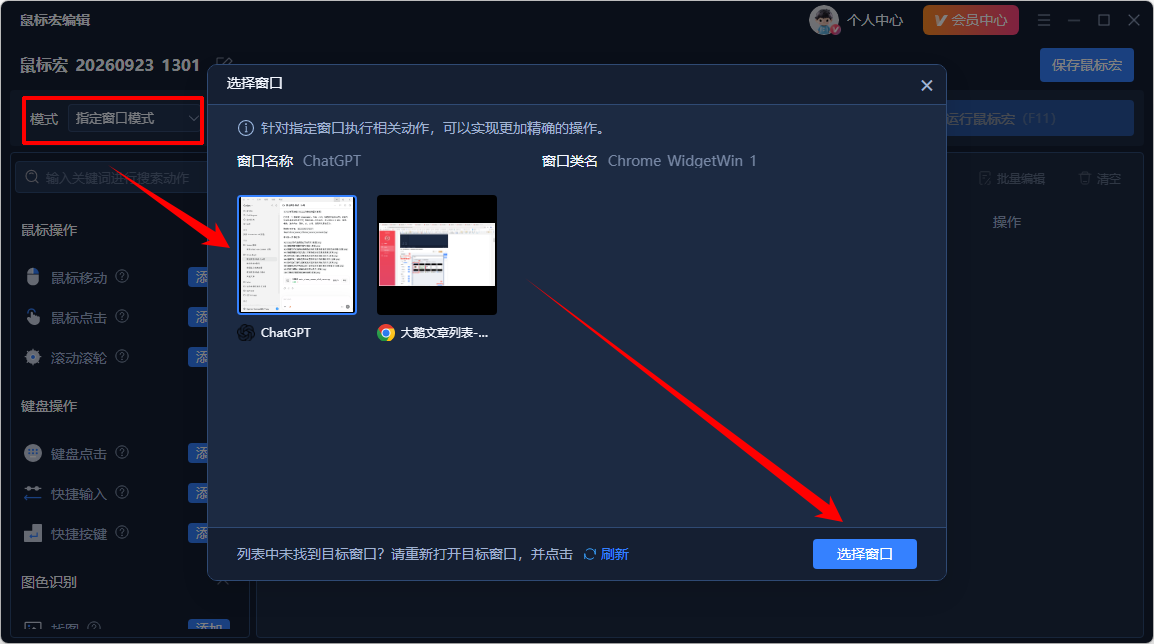Click the 快捷输入 icon

pos(33,493)
